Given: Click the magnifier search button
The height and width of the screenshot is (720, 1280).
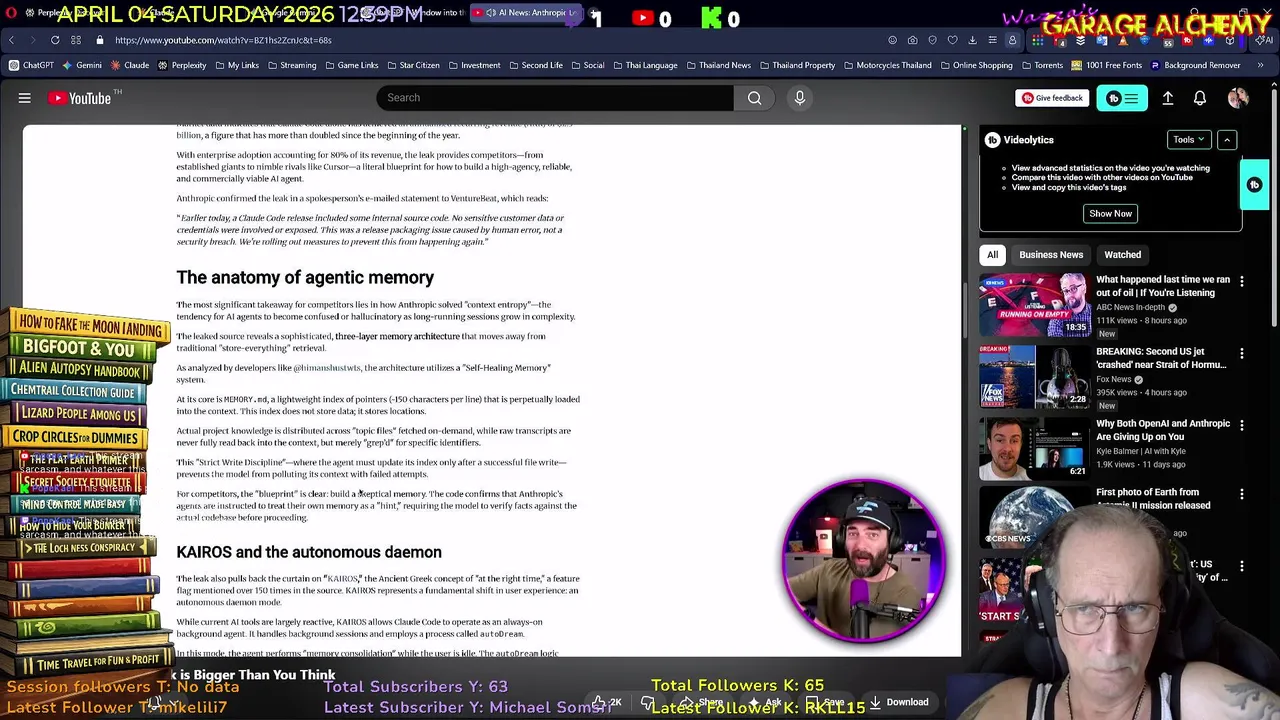Looking at the screenshot, I should (754, 98).
